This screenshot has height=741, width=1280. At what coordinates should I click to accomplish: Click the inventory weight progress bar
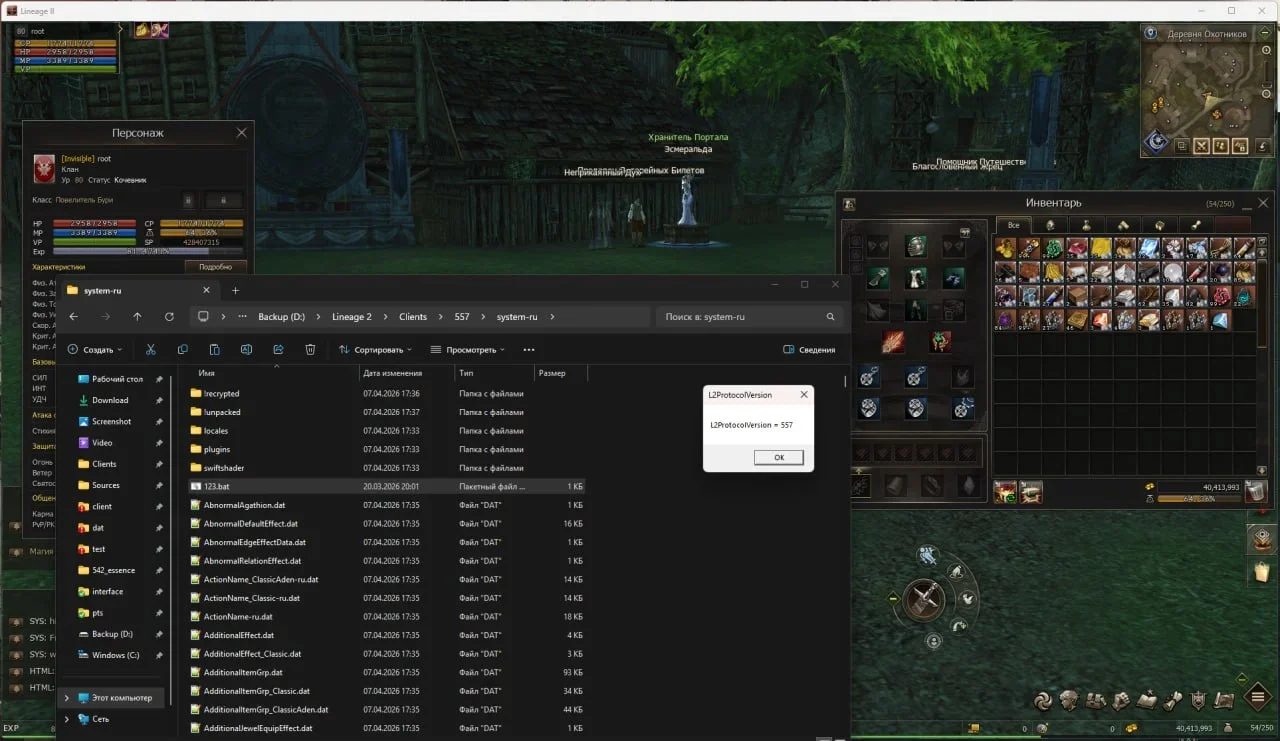tap(1198, 498)
